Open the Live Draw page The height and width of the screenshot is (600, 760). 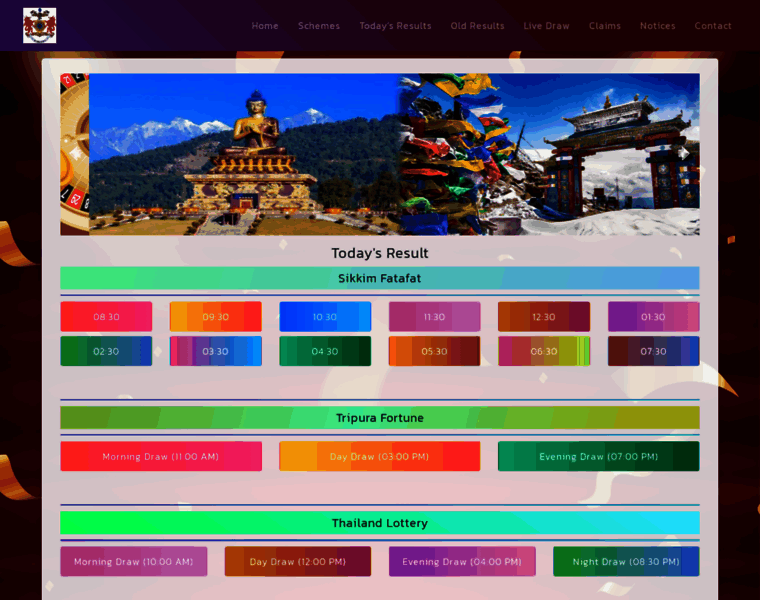546,26
